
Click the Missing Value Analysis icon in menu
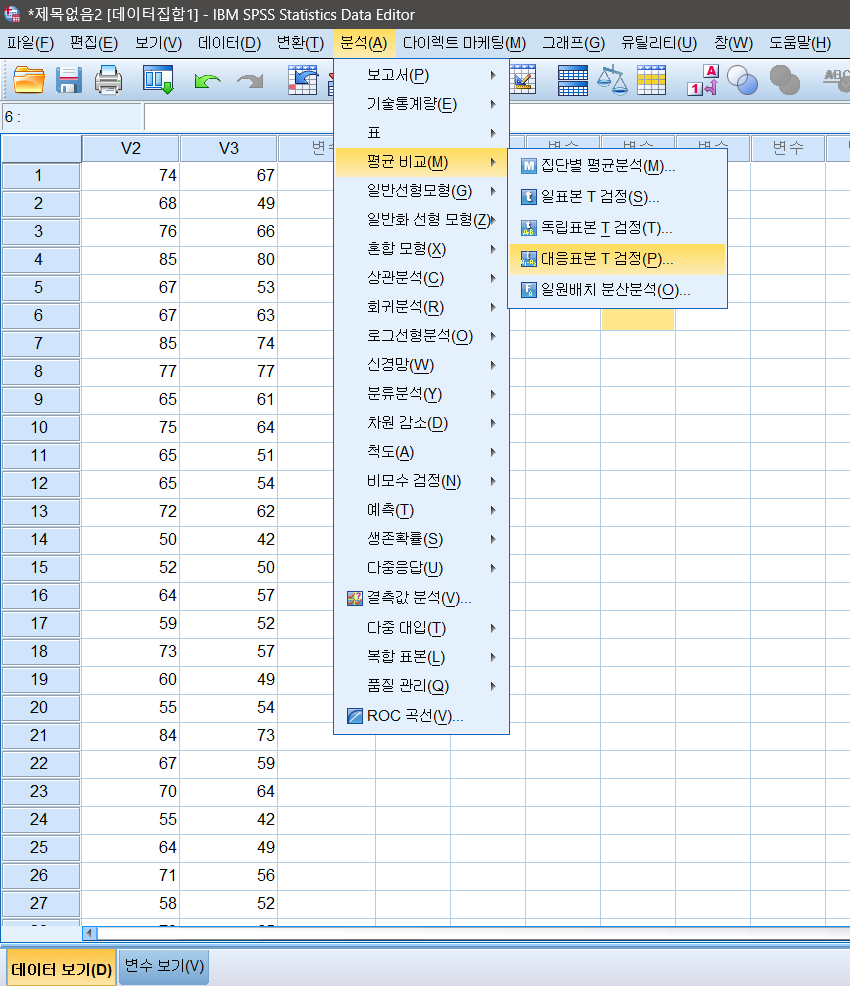point(355,598)
